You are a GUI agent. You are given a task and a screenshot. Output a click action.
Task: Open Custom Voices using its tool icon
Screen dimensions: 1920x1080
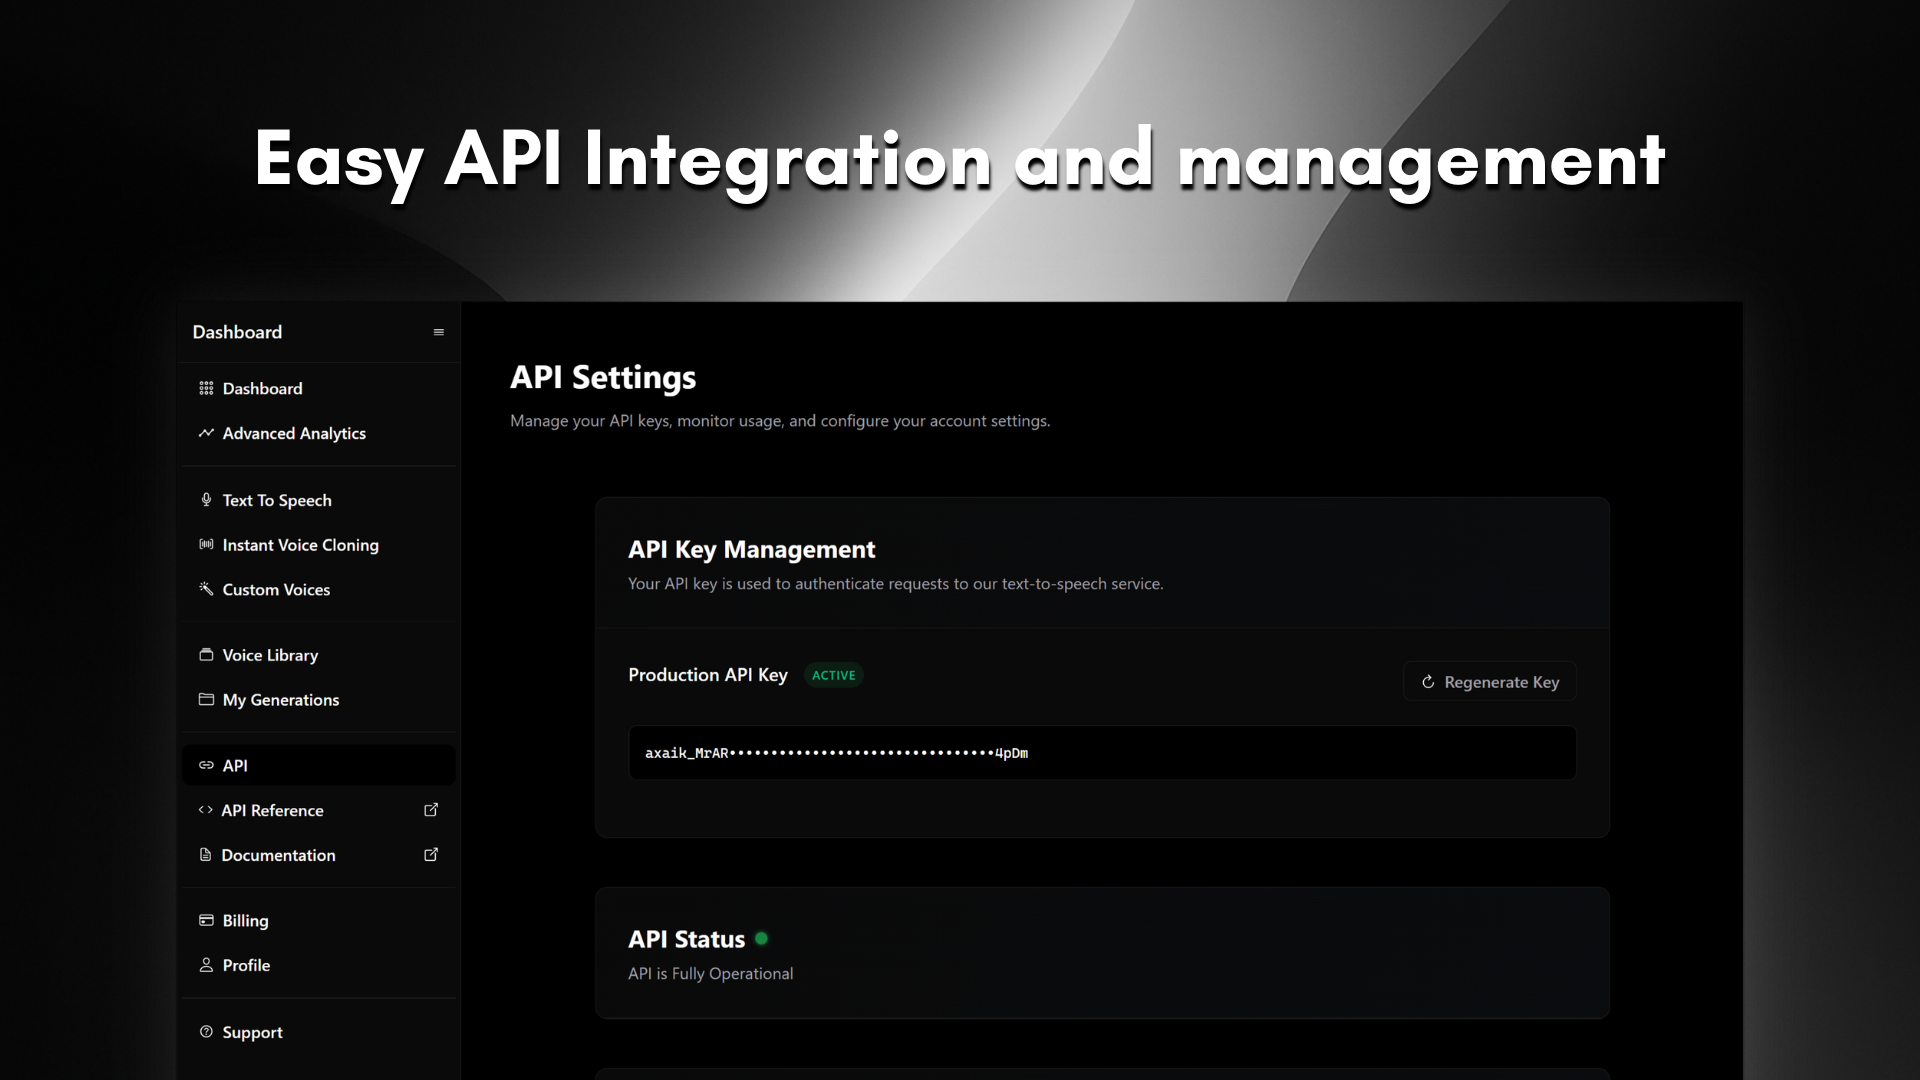[x=206, y=590]
